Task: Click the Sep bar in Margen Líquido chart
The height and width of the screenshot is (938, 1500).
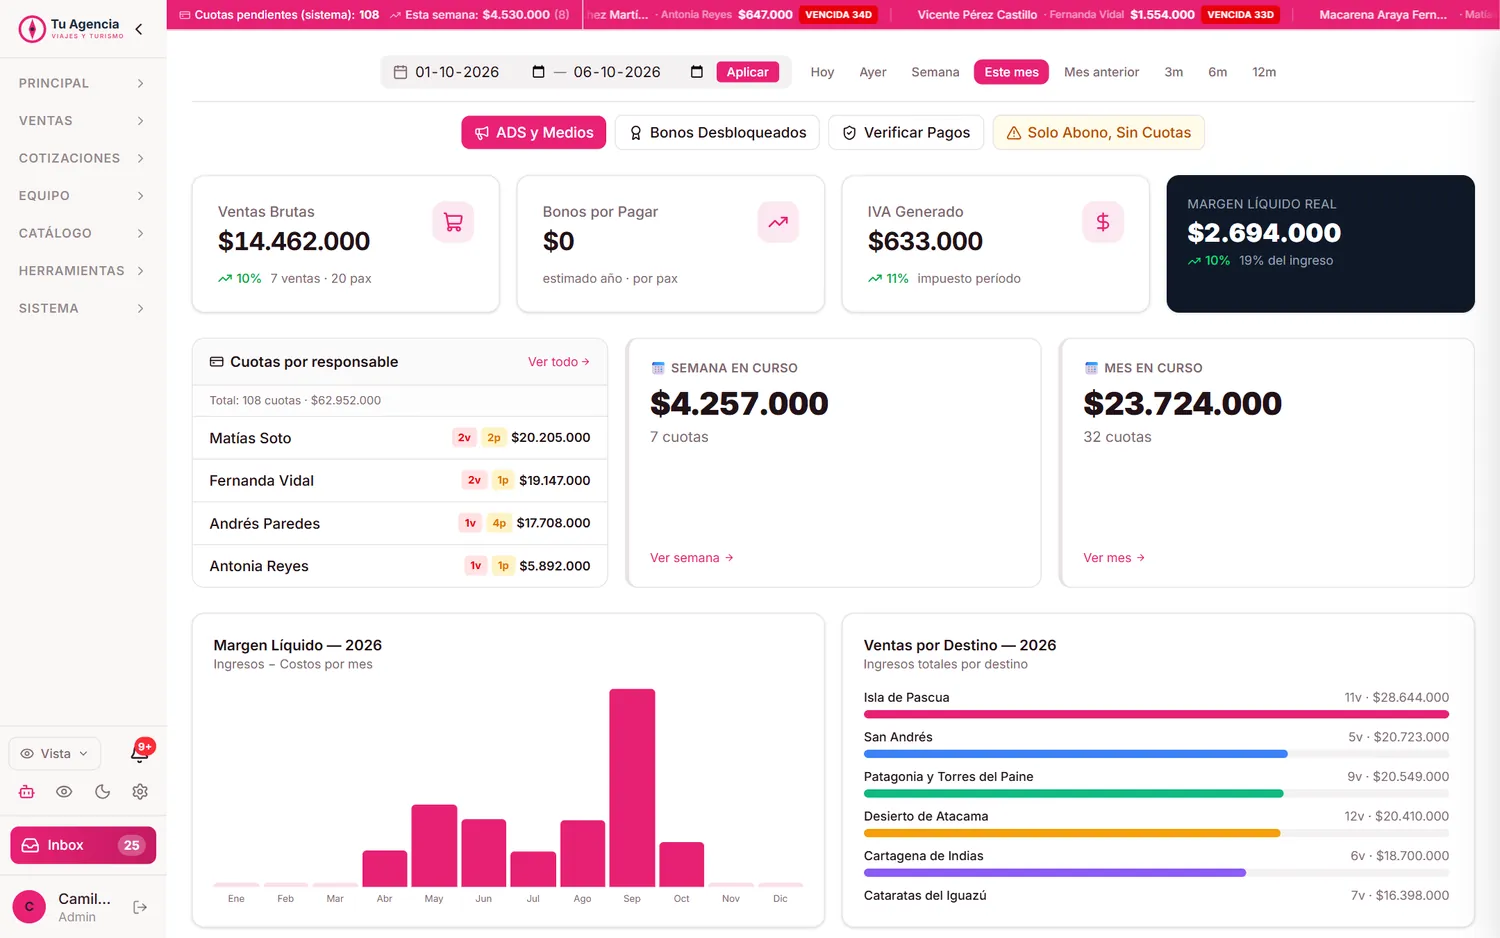Action: coord(632,788)
